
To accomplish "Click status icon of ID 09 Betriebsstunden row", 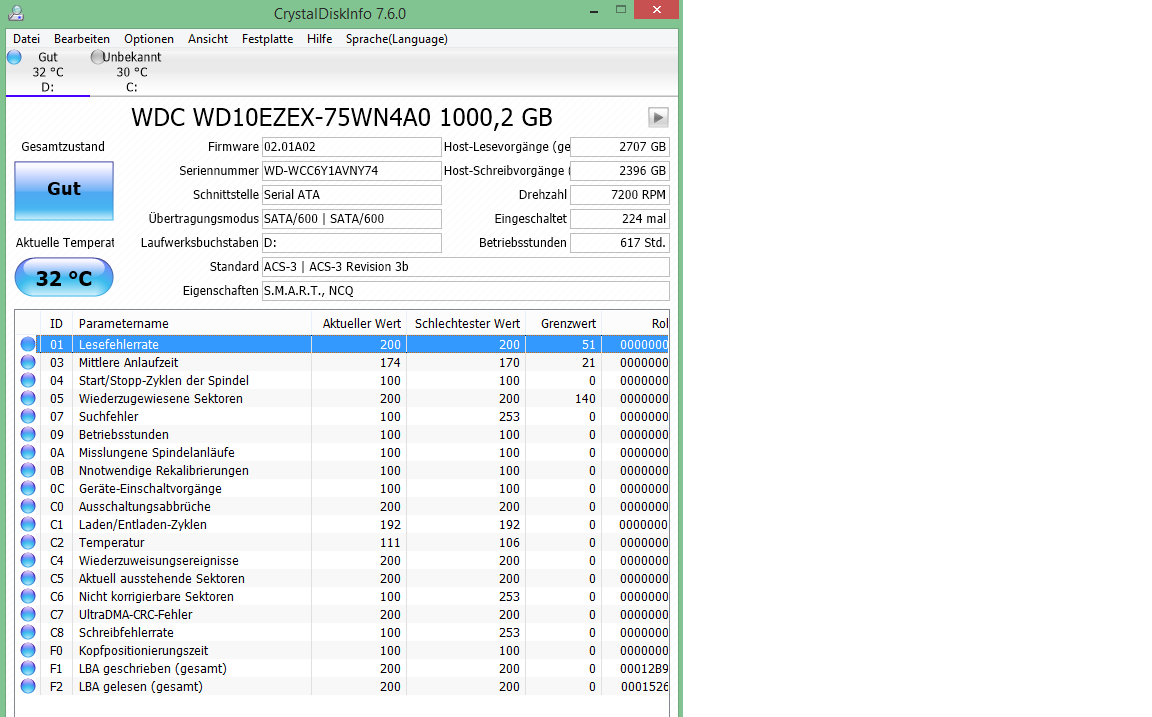I will coord(28,434).
